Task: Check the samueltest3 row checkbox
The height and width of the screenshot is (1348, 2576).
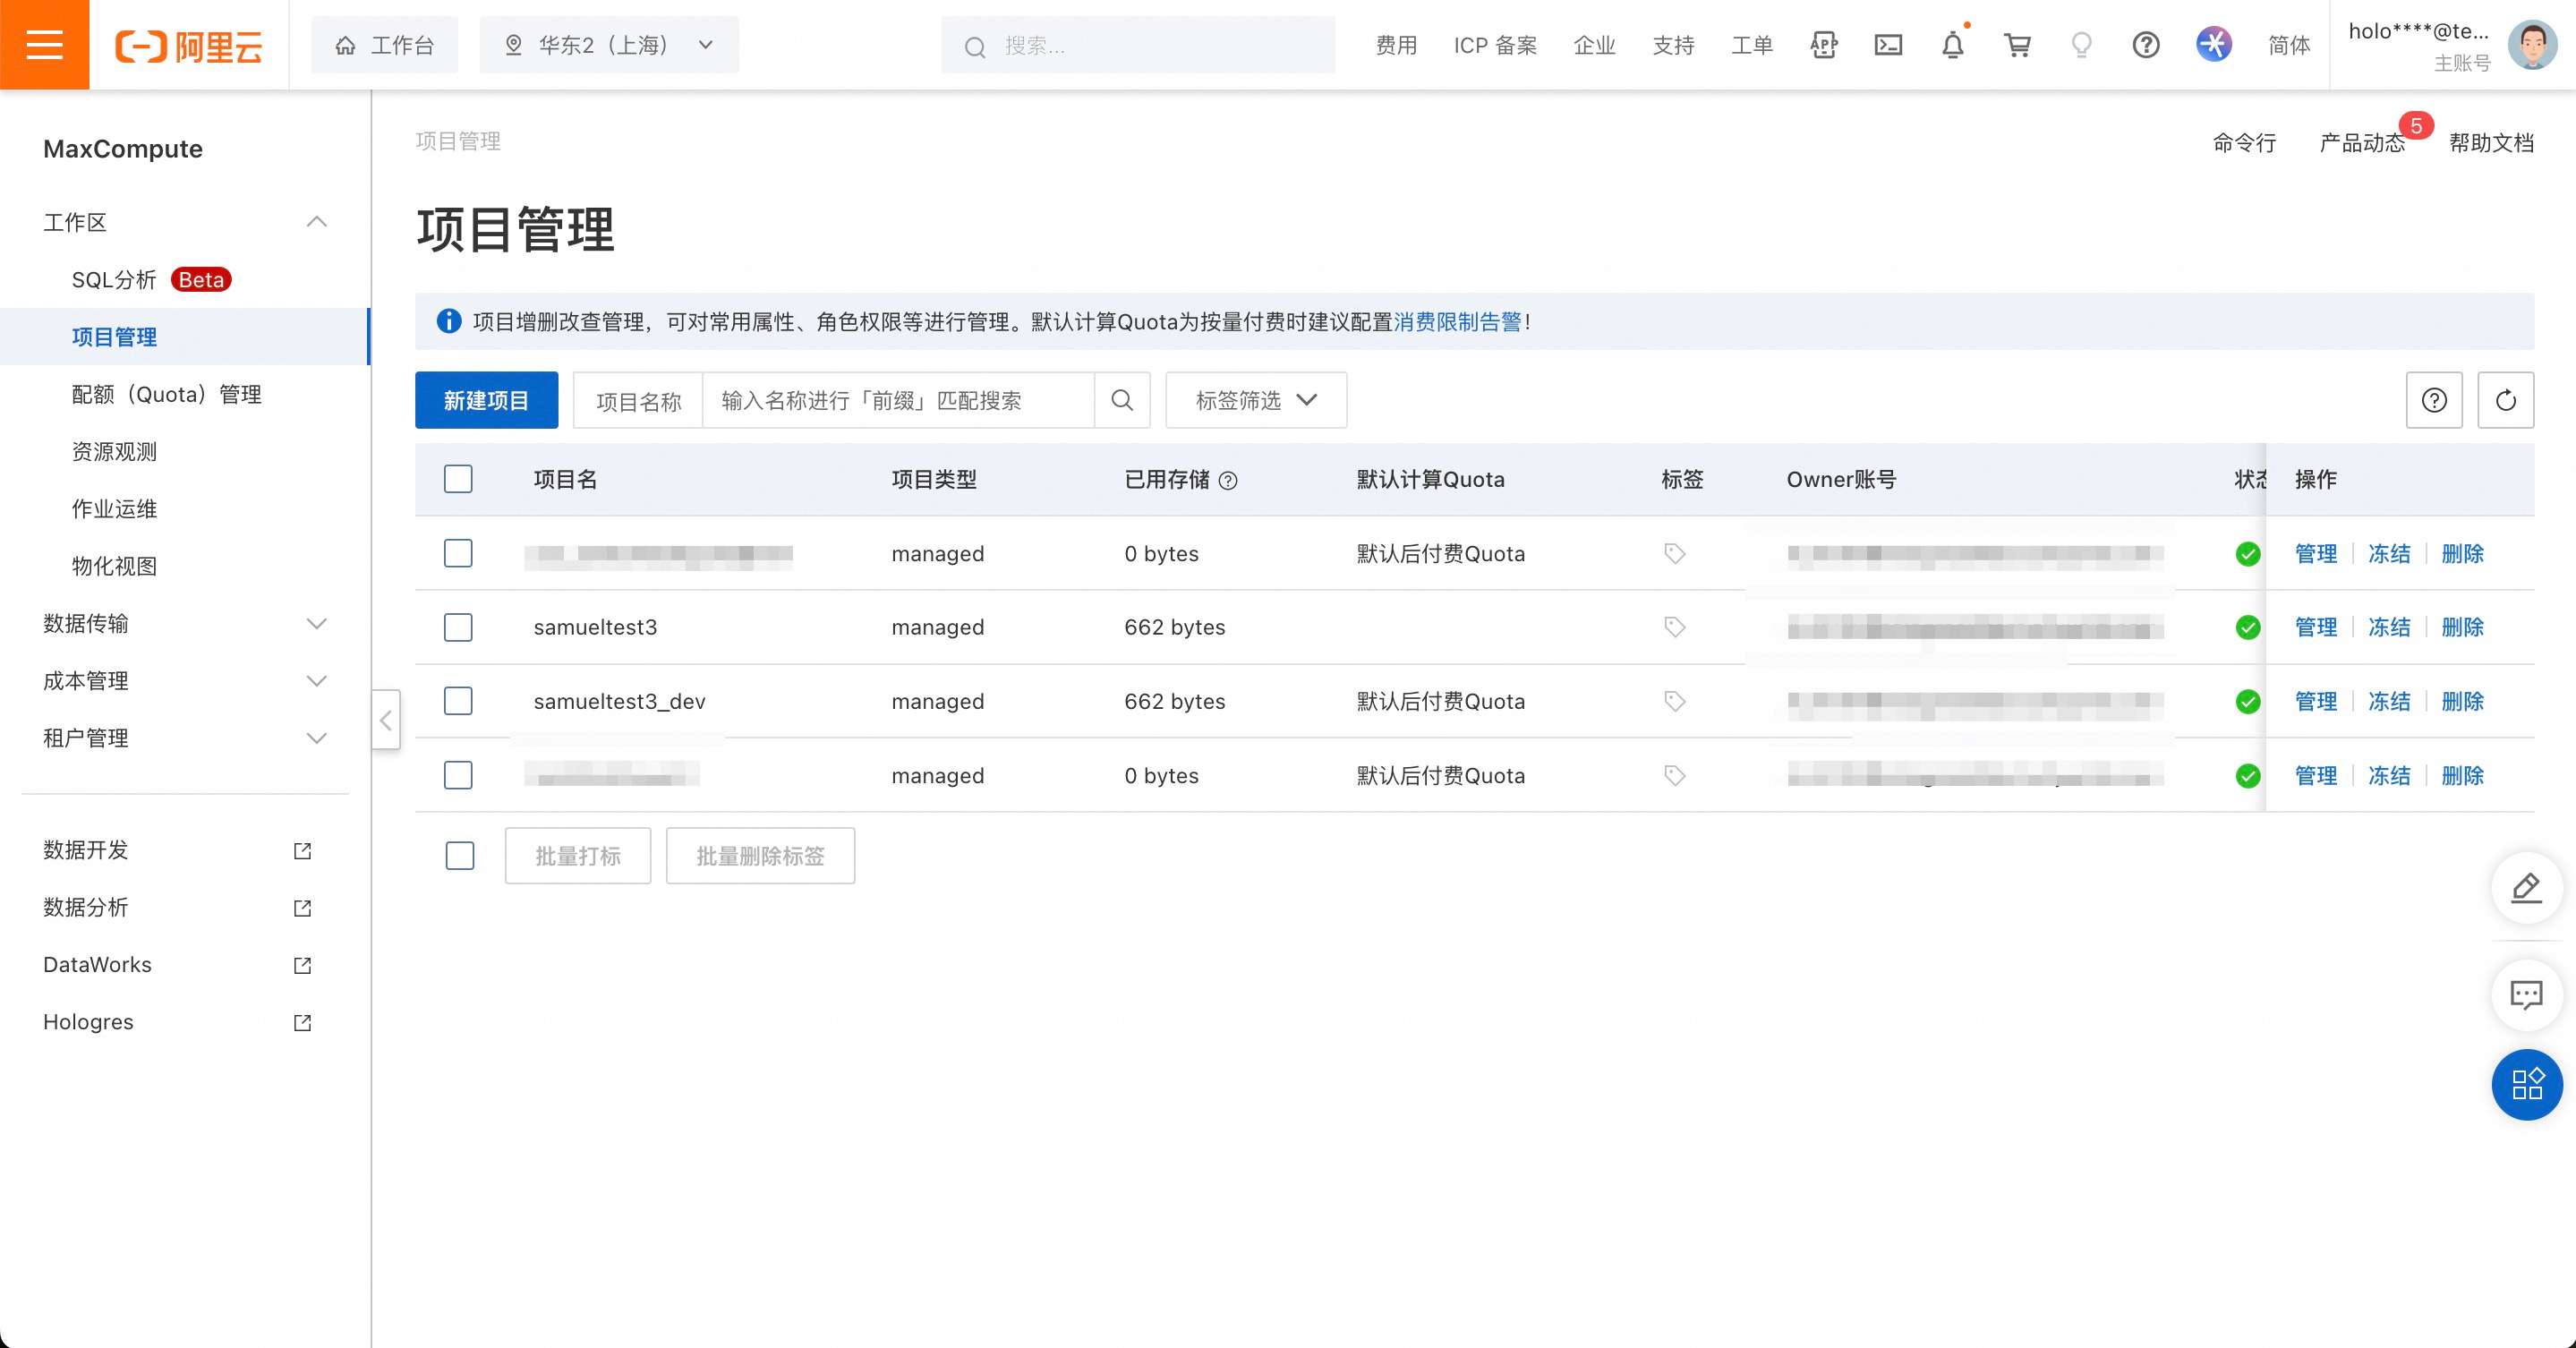Action: tap(458, 627)
